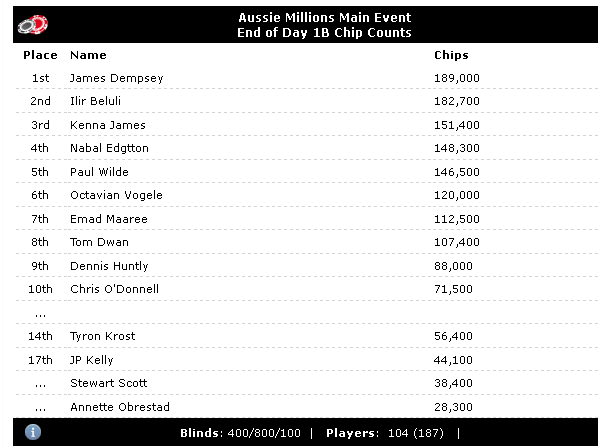Click on Kenna James row name
The image size is (602, 447).
(x=107, y=125)
